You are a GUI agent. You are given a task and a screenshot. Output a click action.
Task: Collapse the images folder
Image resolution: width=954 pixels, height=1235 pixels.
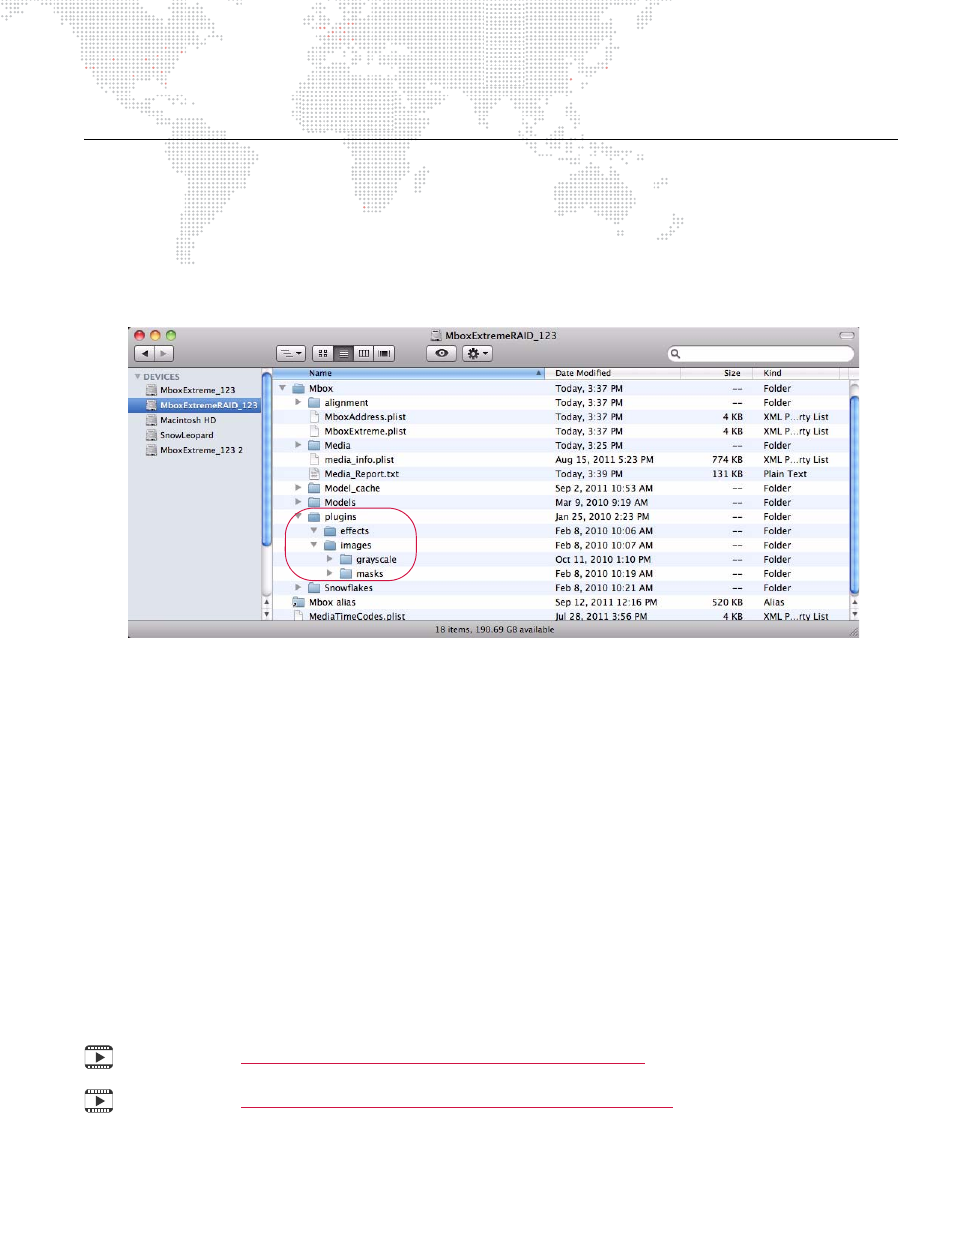[x=314, y=545]
